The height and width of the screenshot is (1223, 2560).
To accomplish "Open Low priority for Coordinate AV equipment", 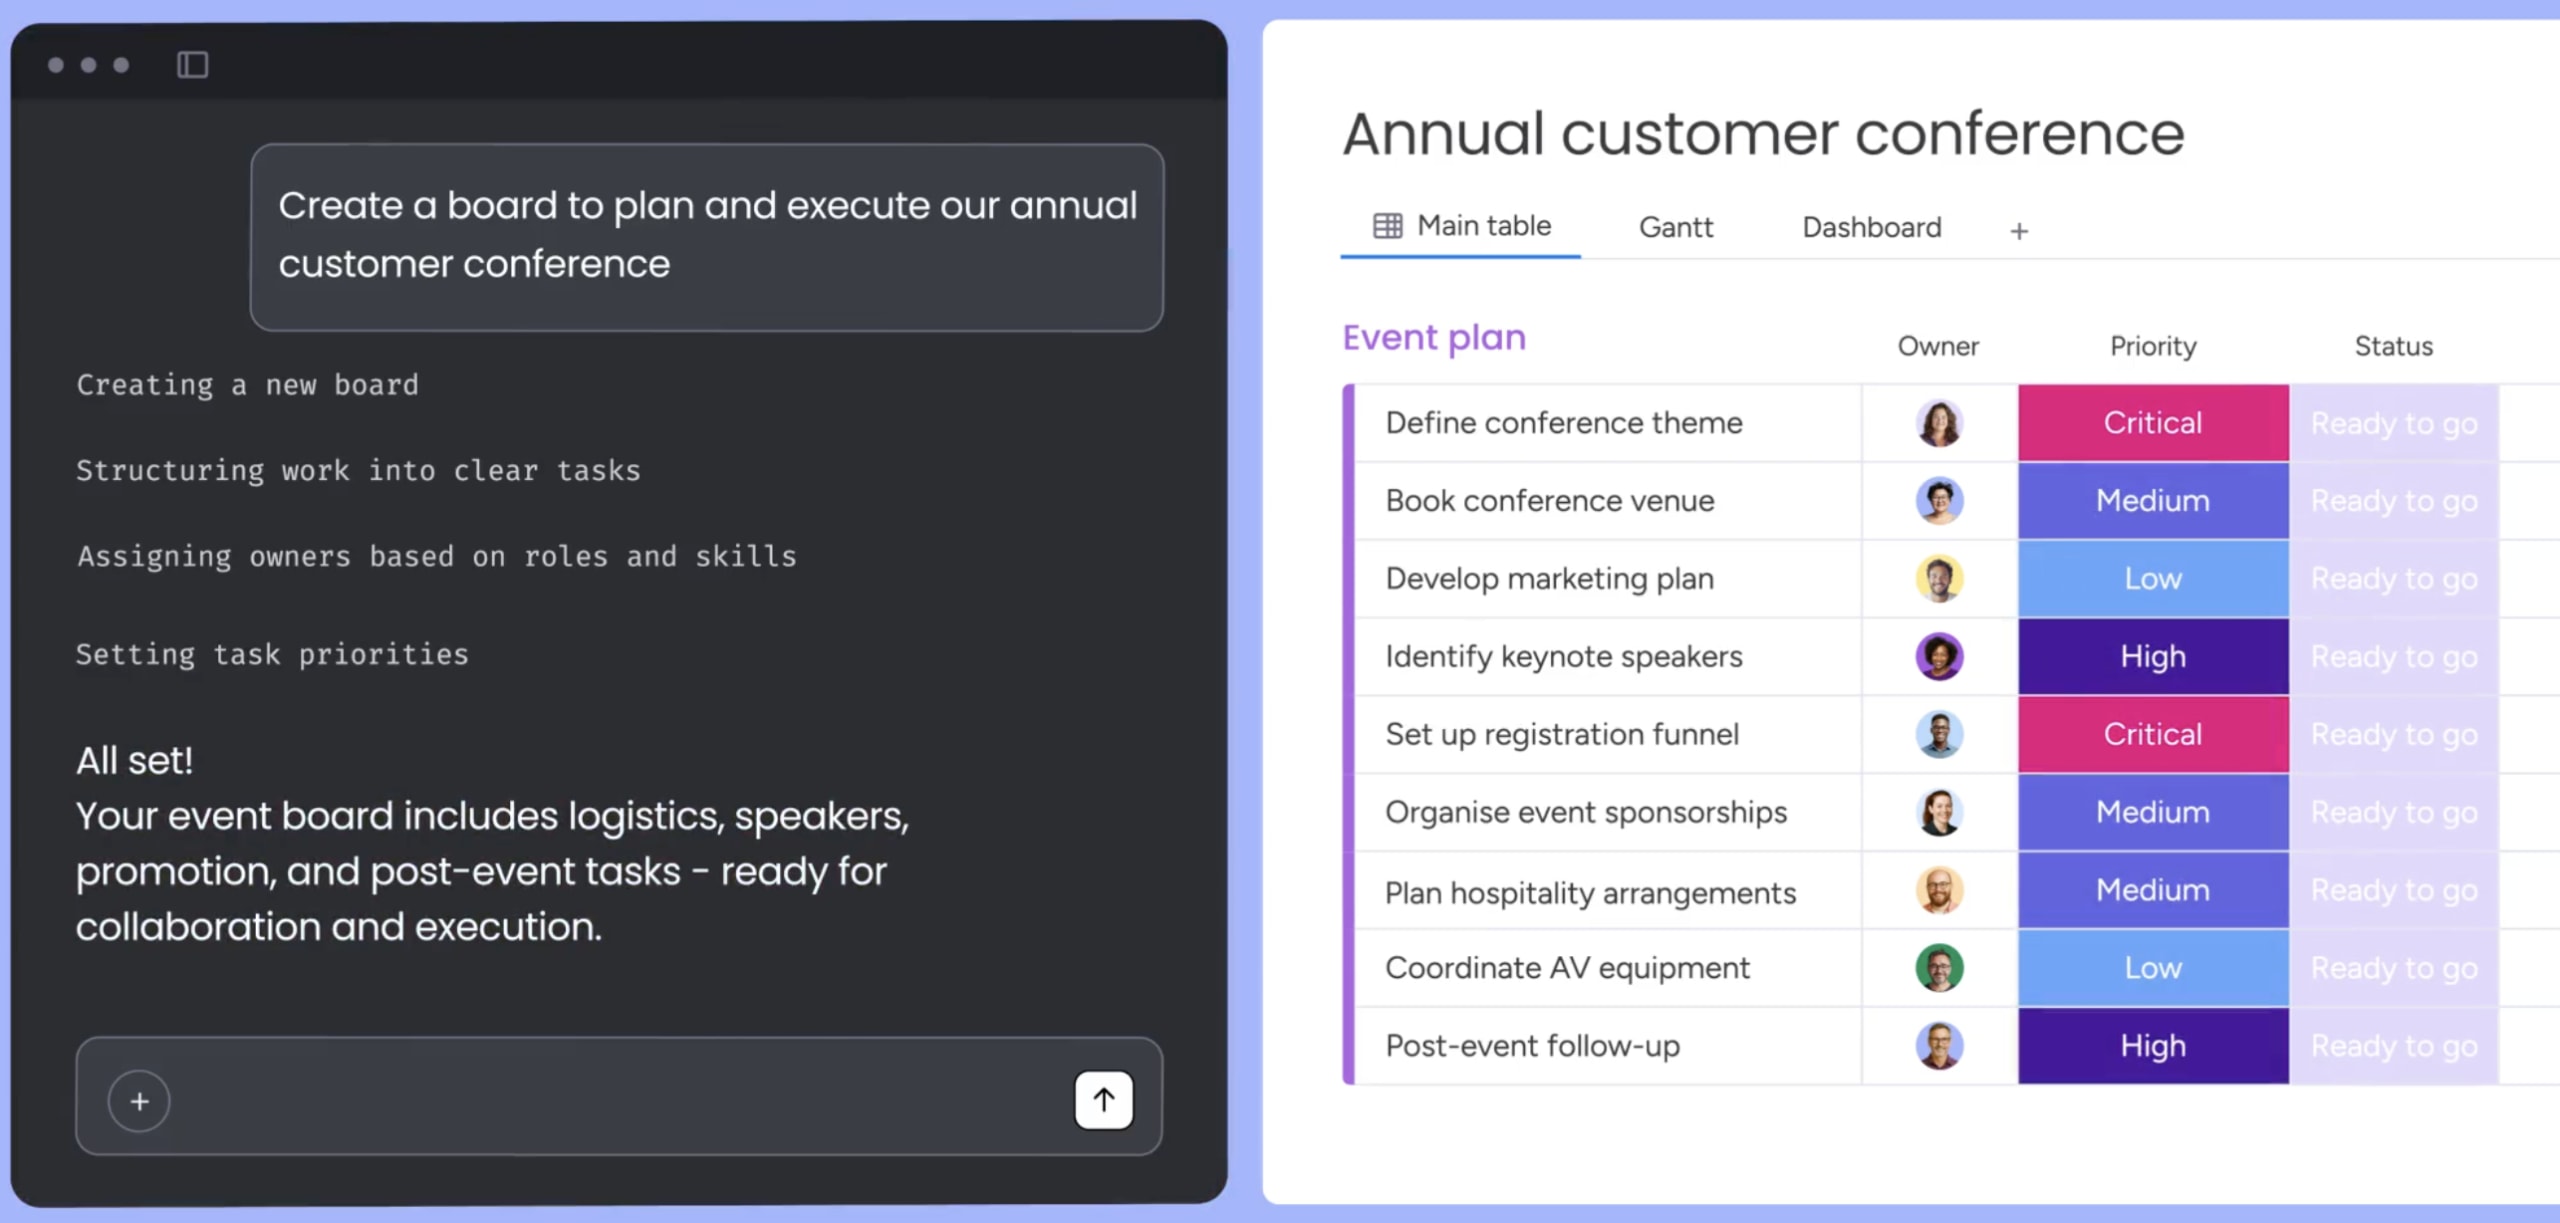I will 2153,968.
